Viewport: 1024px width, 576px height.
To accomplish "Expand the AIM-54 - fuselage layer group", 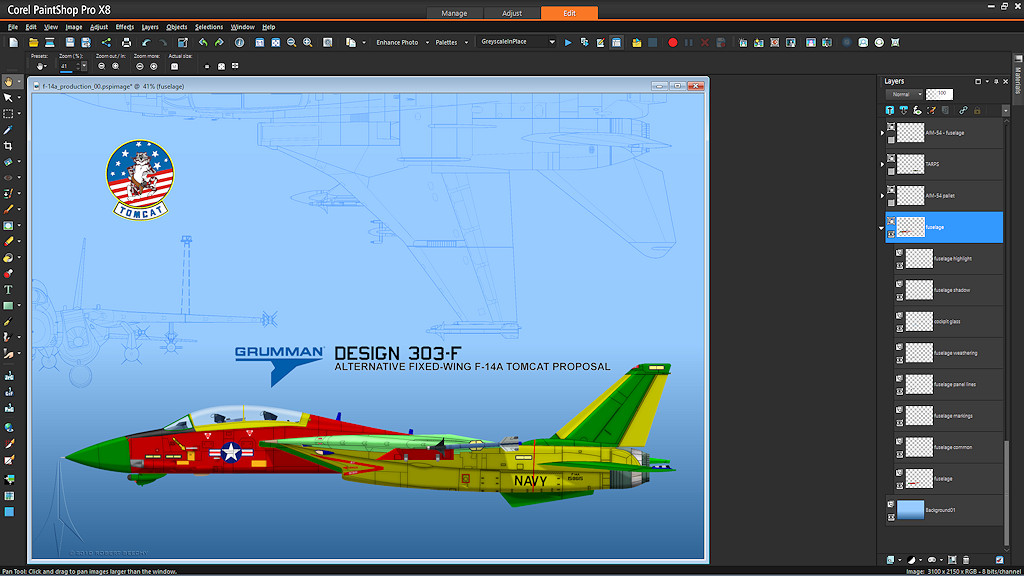I will click(882, 133).
